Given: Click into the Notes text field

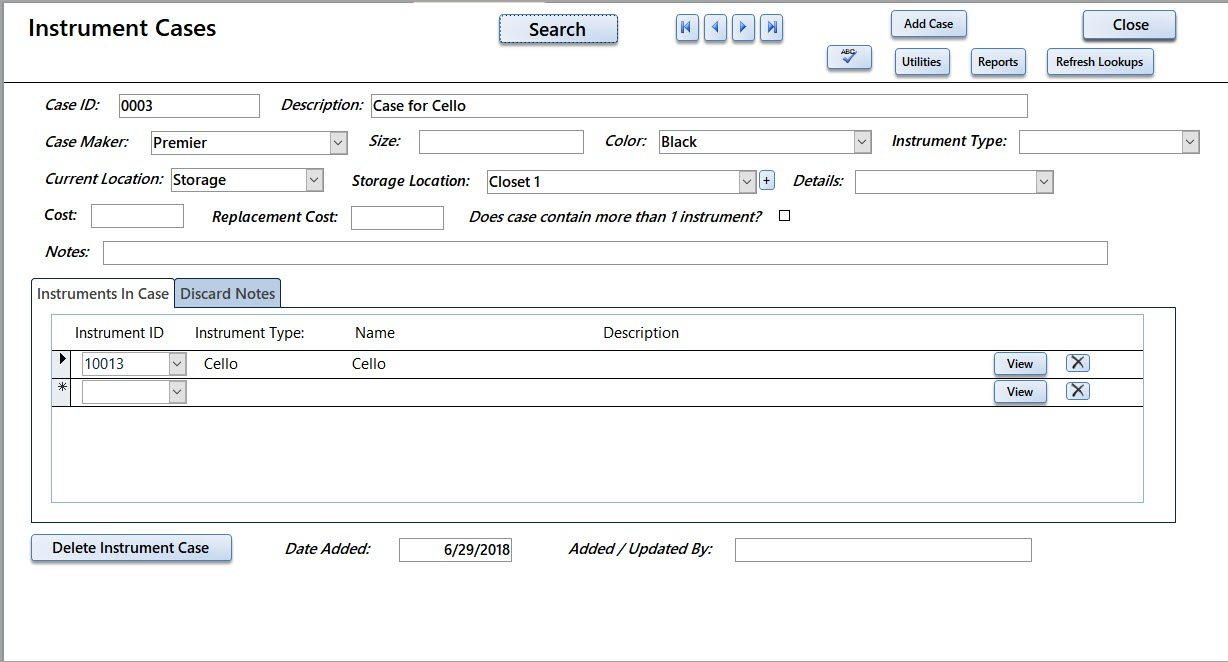Looking at the screenshot, I should pos(605,253).
